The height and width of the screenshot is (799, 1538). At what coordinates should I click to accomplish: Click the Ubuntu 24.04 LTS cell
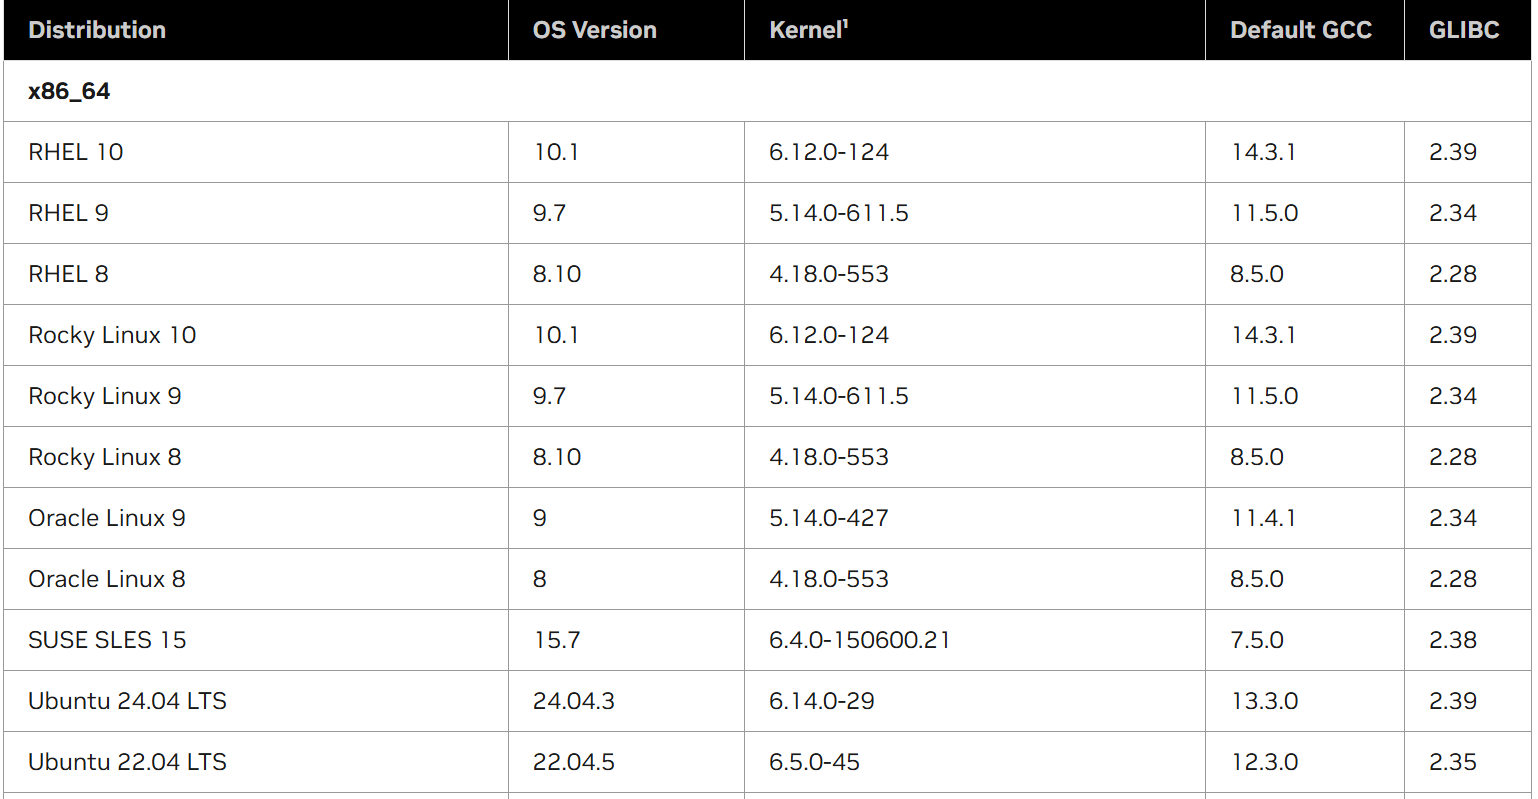(127, 701)
